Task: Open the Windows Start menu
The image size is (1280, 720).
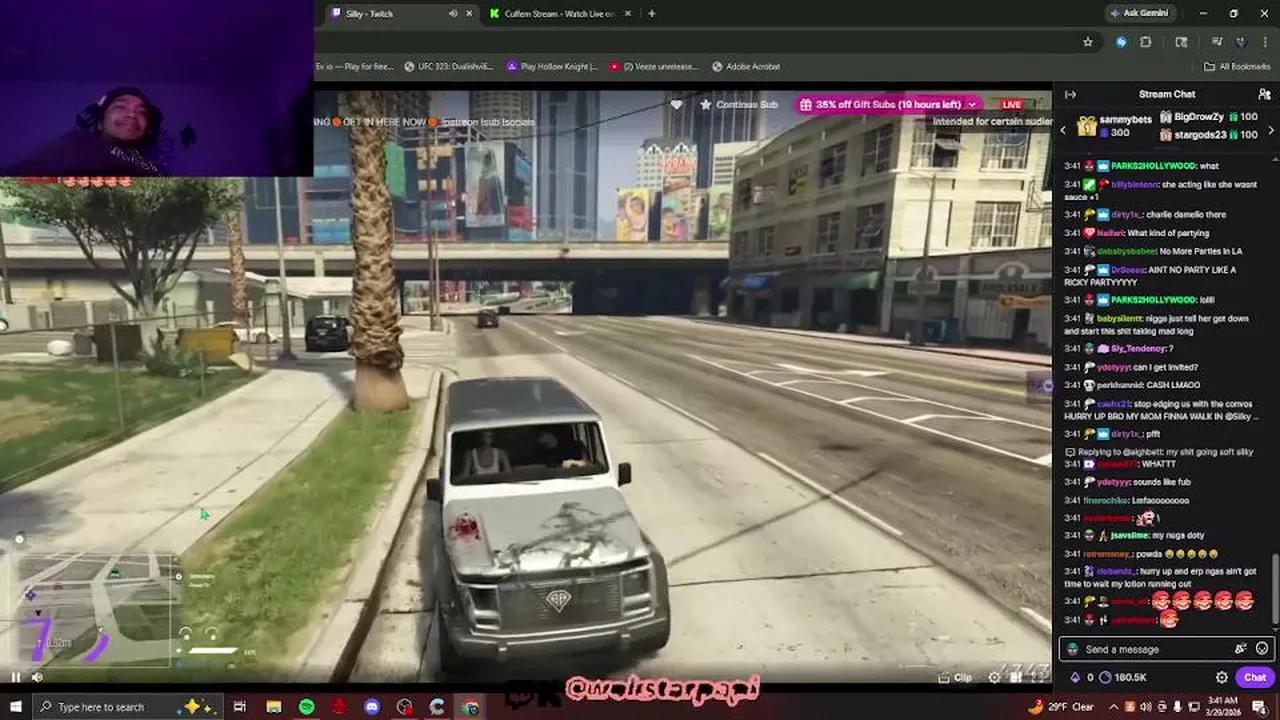Action: point(14,707)
